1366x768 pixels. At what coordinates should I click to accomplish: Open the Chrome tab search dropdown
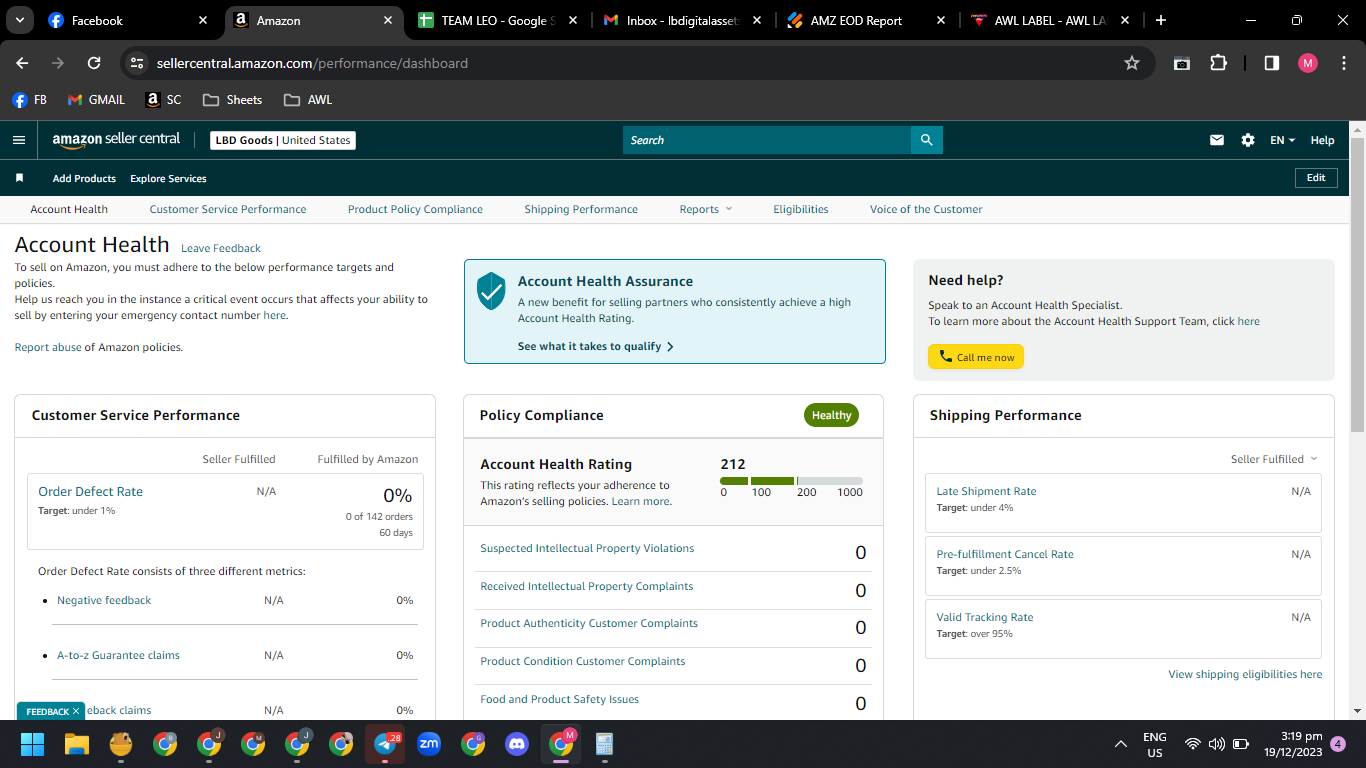[x=20, y=20]
